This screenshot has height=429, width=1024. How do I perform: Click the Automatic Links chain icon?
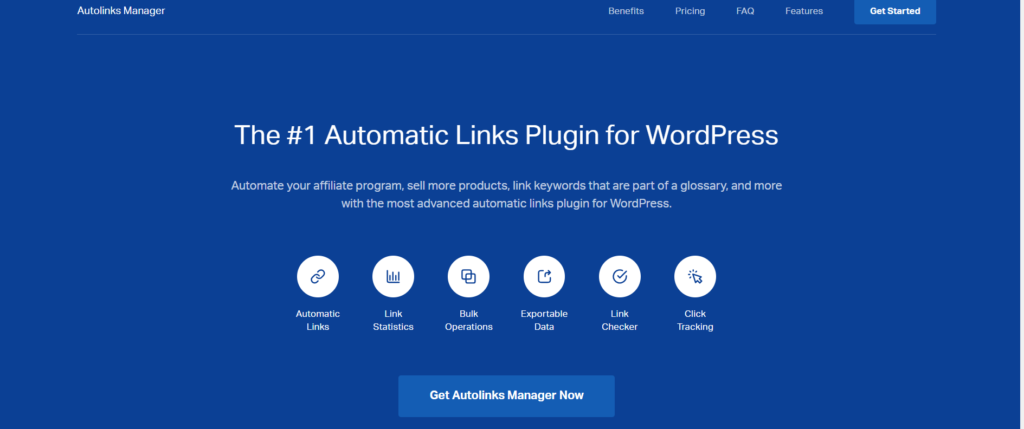pyautogui.click(x=317, y=276)
